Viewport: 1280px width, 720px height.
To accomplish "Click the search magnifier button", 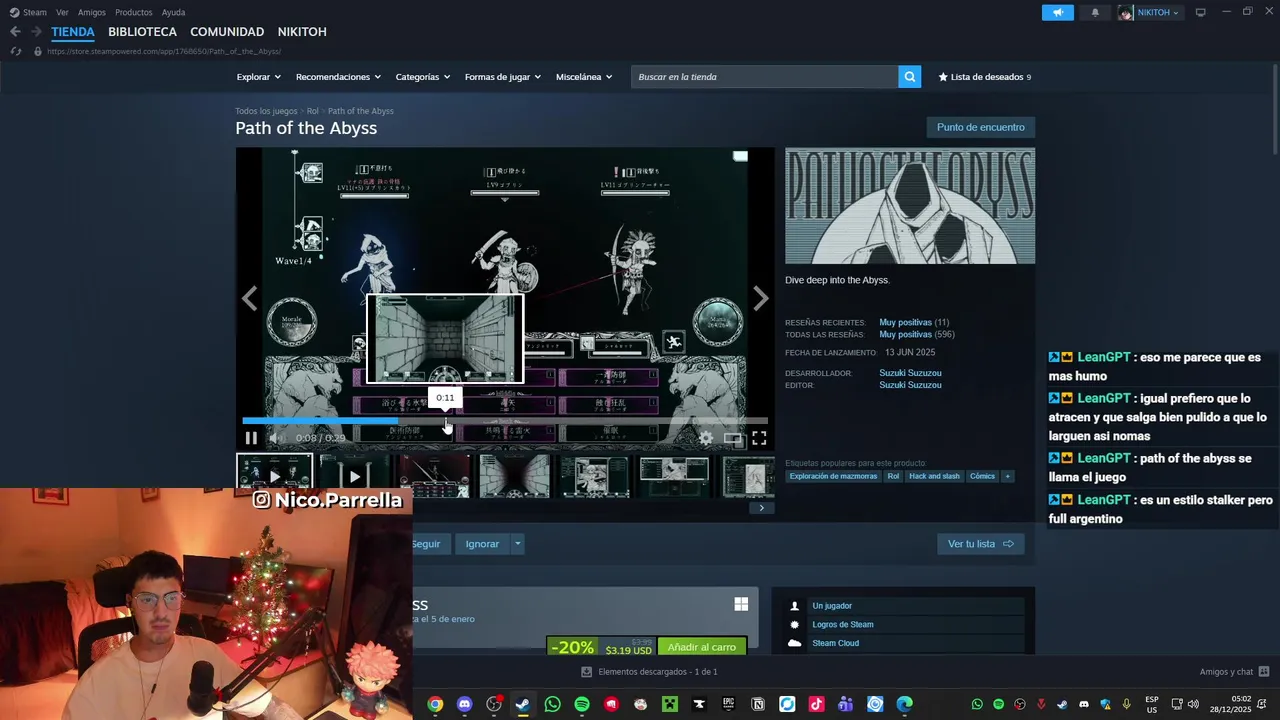I will point(909,77).
